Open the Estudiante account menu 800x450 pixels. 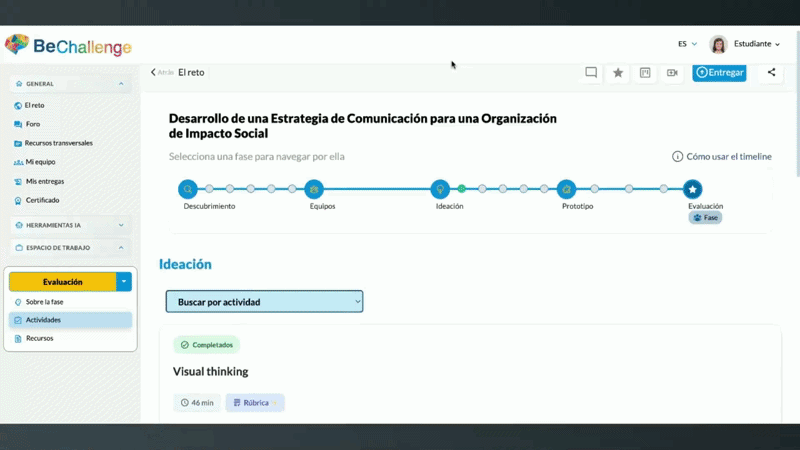(757, 44)
